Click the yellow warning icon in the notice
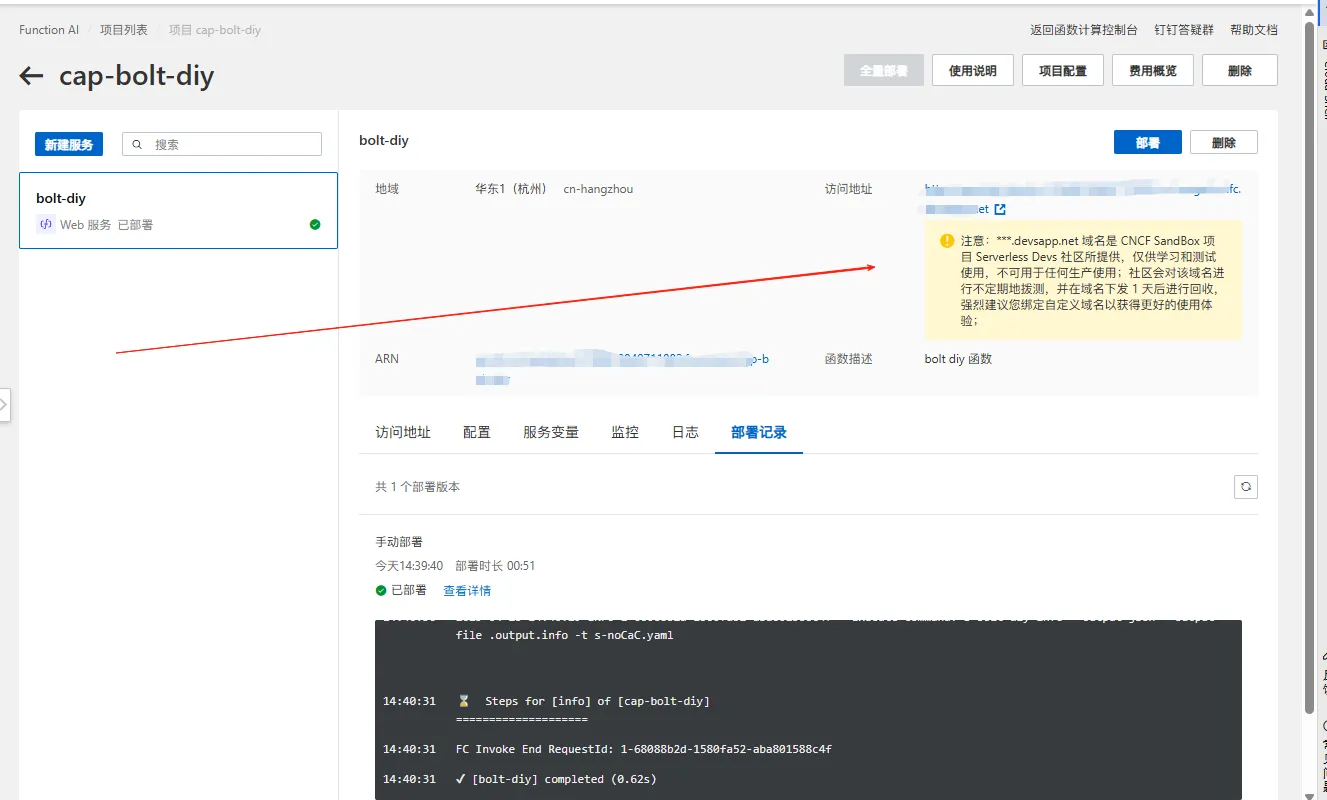This screenshot has height=800, width=1327. [x=946, y=241]
